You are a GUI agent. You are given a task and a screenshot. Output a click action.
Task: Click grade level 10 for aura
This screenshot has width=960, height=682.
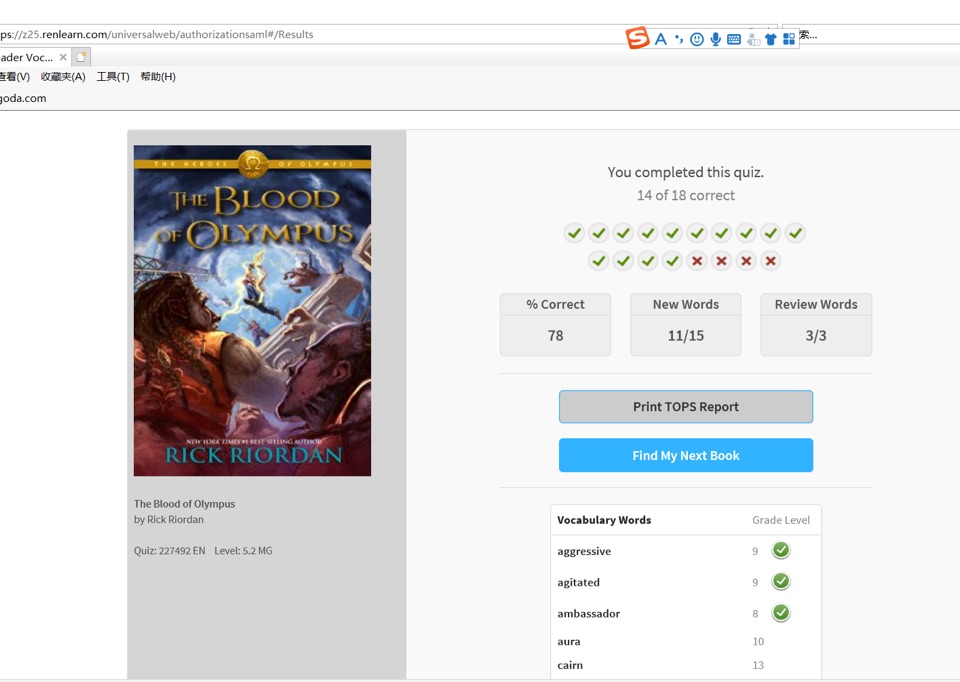(x=758, y=642)
